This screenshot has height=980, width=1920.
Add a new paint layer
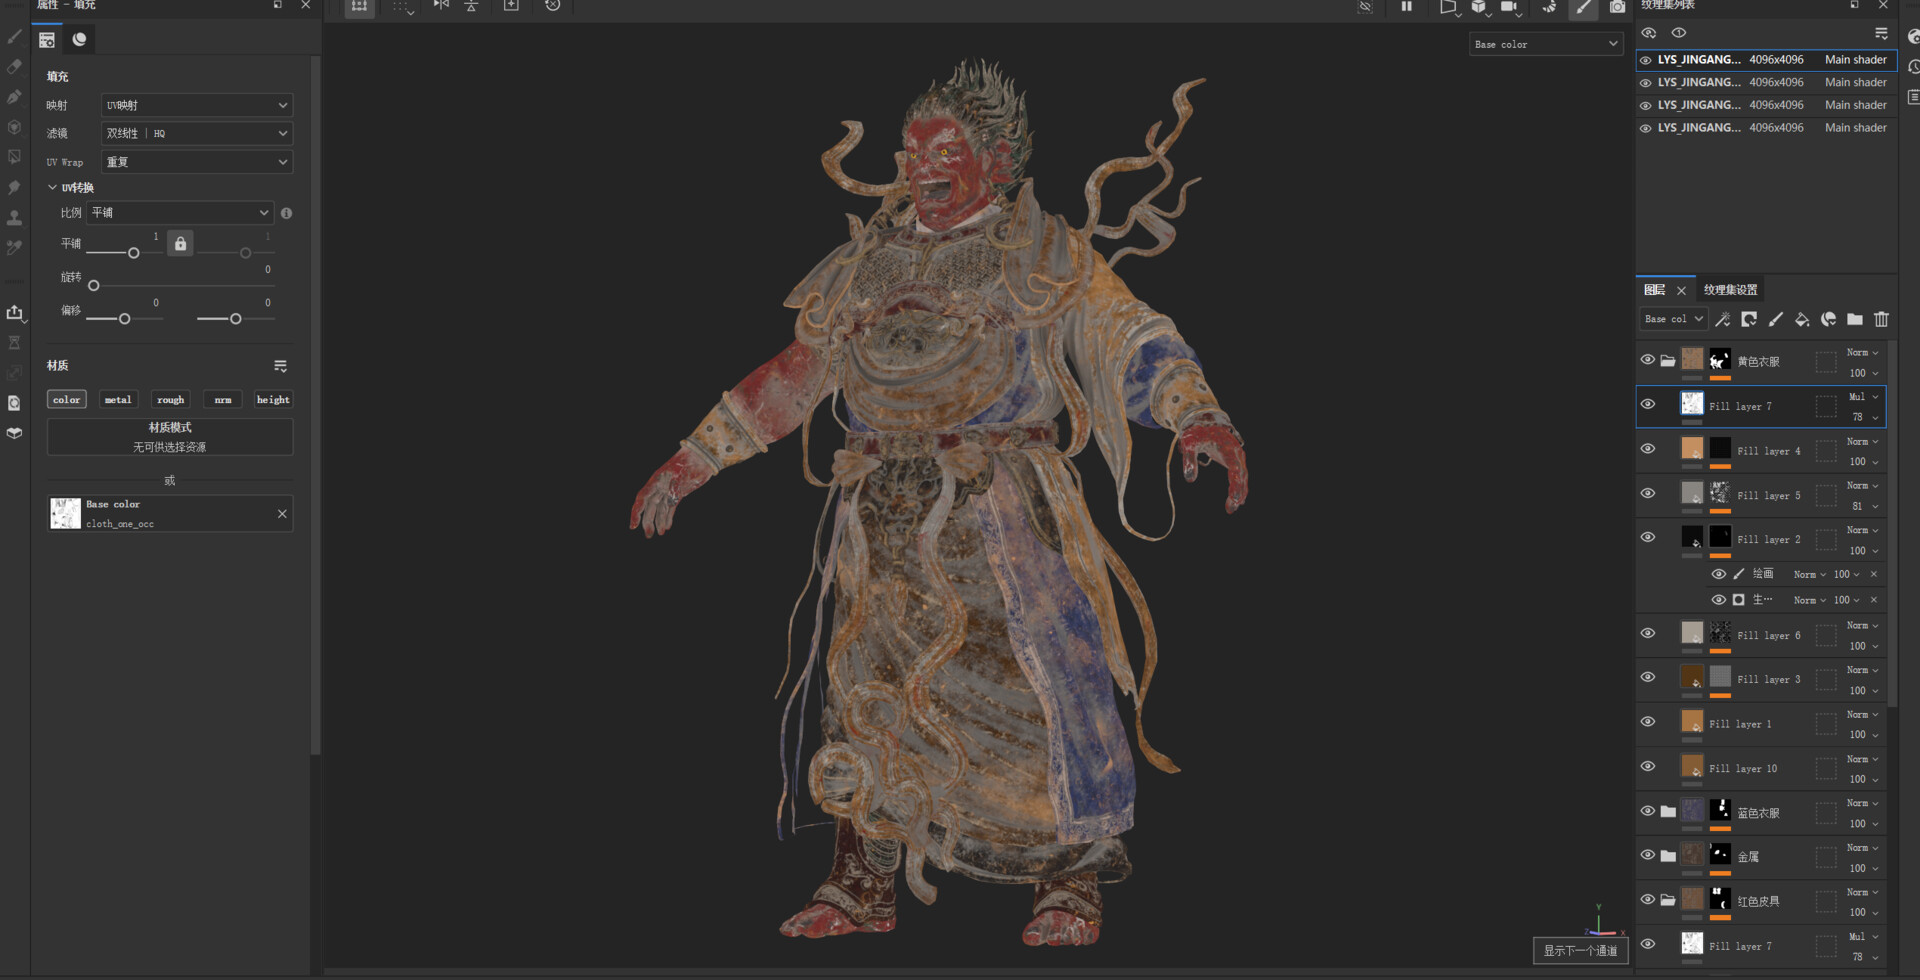(x=1776, y=319)
